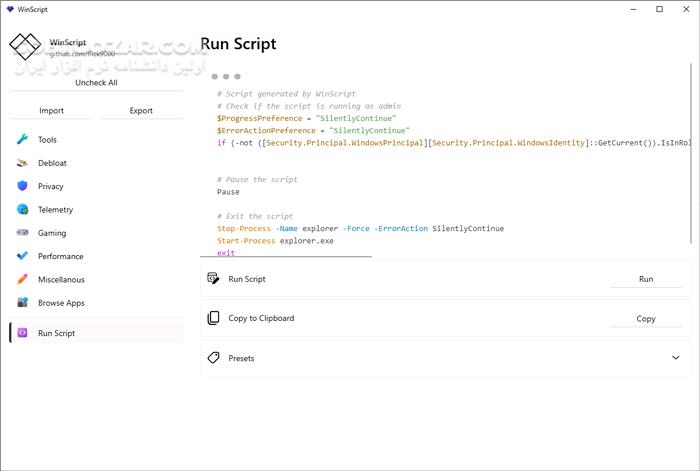Click the Run Script page heading
The image size is (700, 471).
click(x=238, y=44)
